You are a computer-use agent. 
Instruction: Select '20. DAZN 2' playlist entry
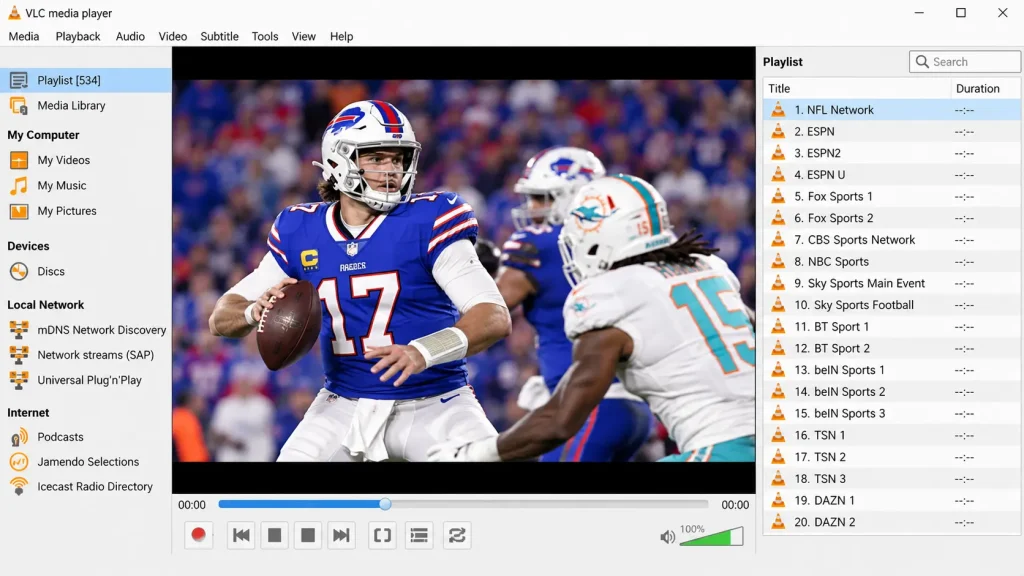click(891, 522)
